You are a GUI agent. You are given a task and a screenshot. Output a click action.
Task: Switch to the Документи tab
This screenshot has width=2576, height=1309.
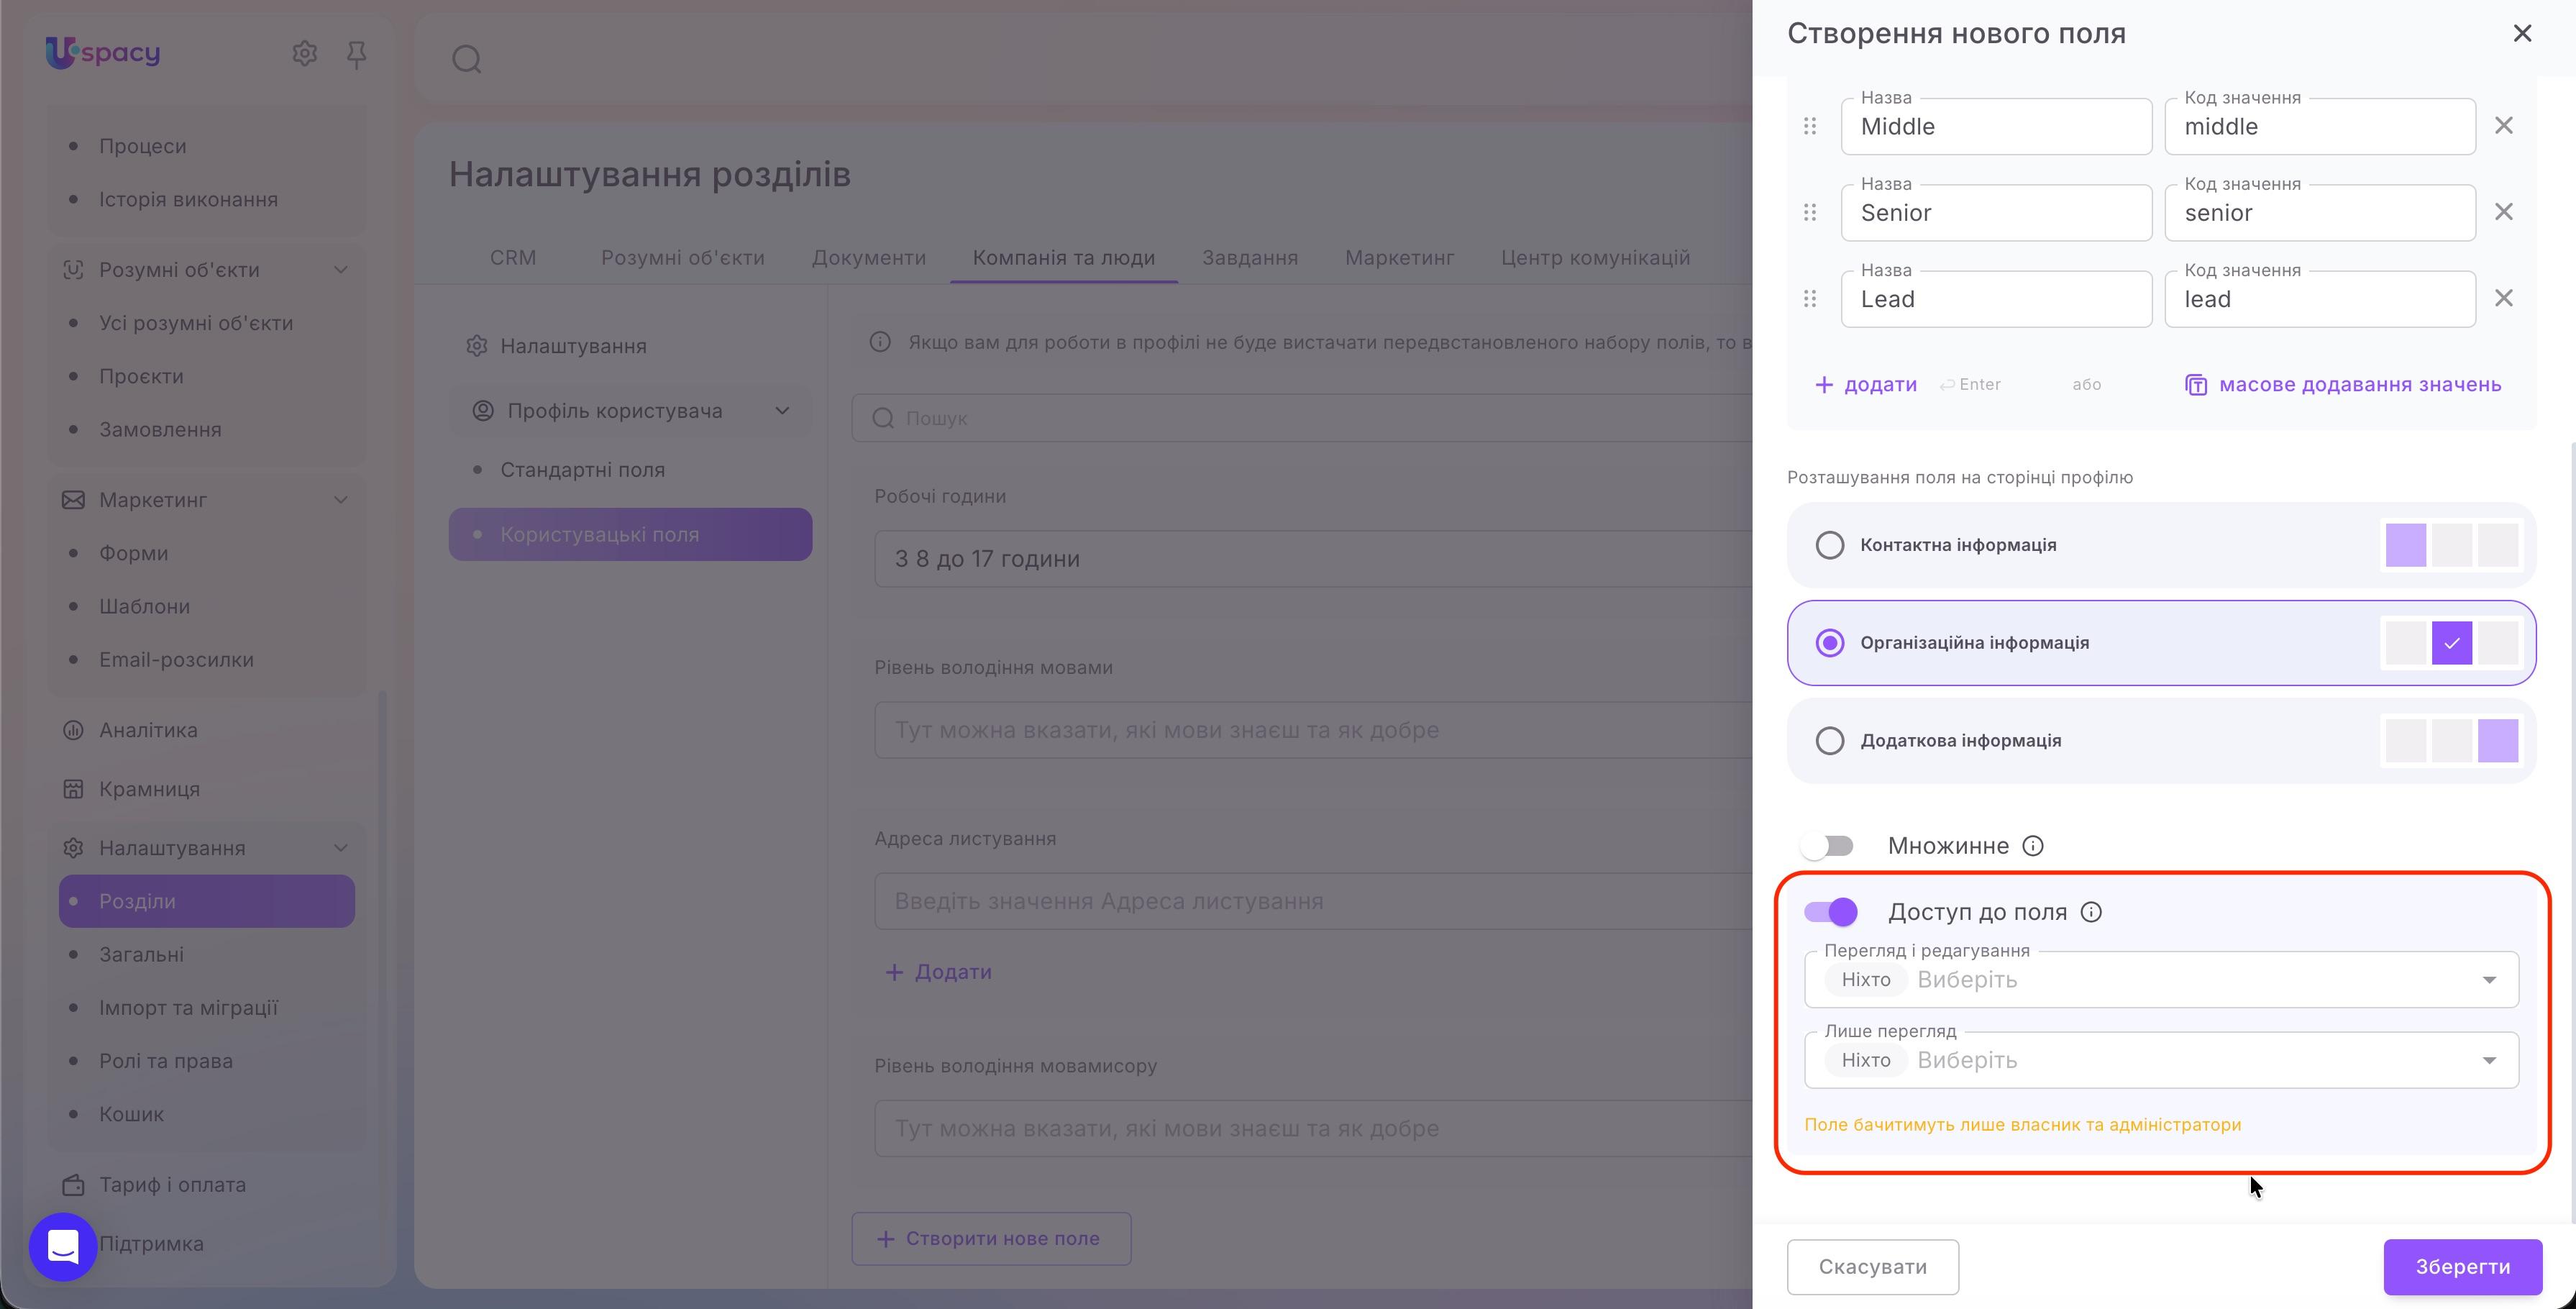pos(868,258)
